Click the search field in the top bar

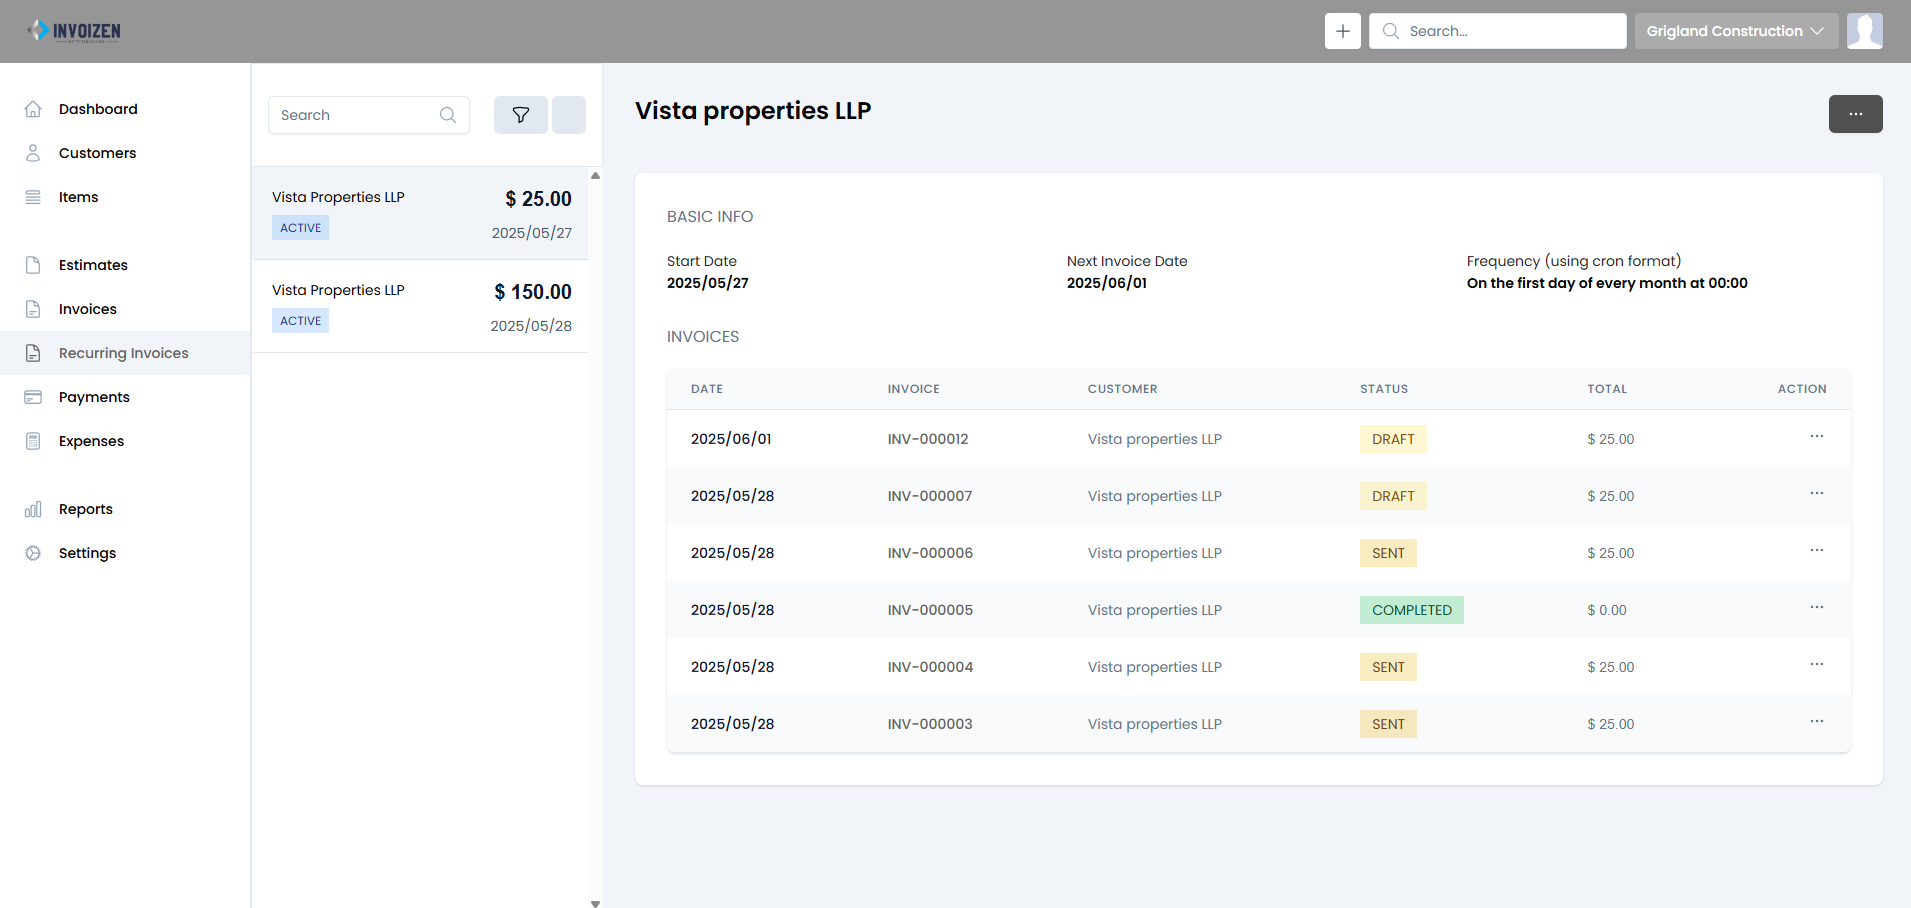[x=1497, y=31]
